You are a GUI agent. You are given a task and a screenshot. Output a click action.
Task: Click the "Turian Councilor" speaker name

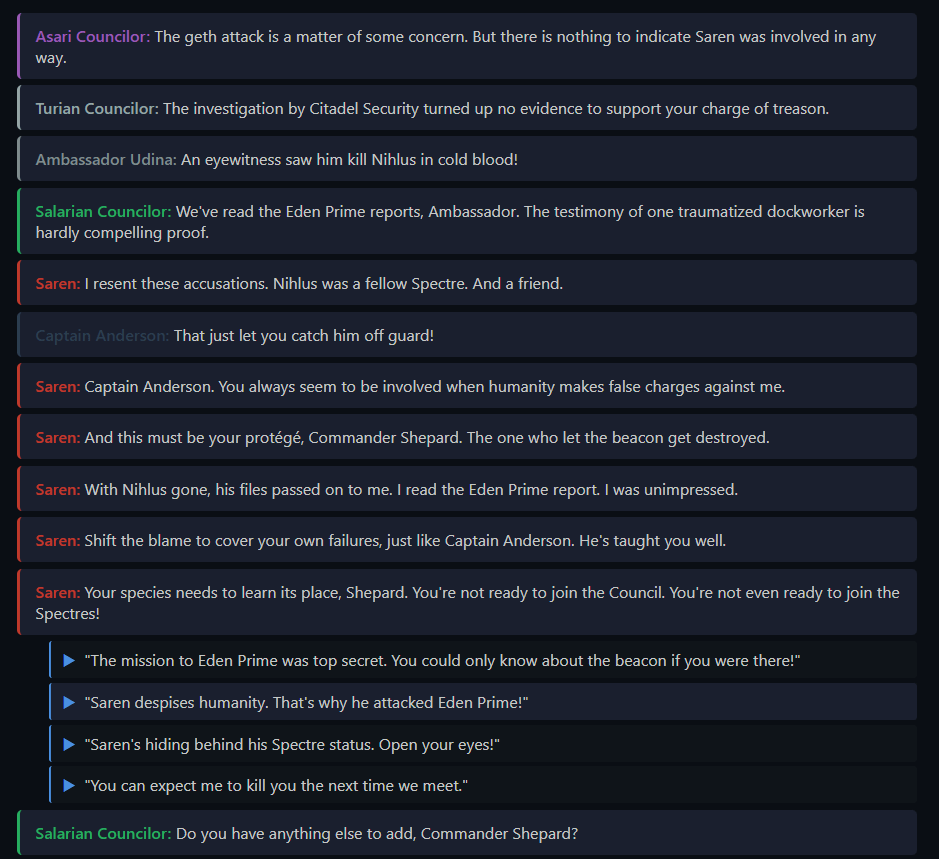(97, 108)
